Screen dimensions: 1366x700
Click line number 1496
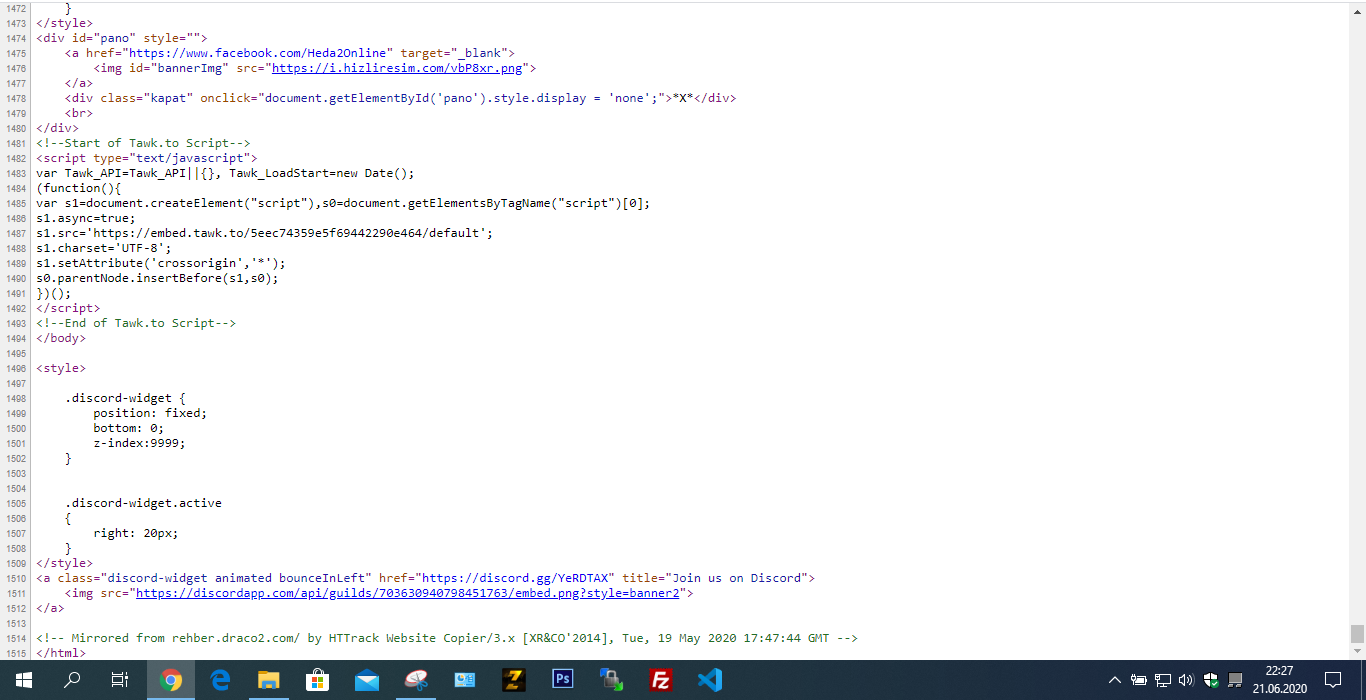pos(16,368)
